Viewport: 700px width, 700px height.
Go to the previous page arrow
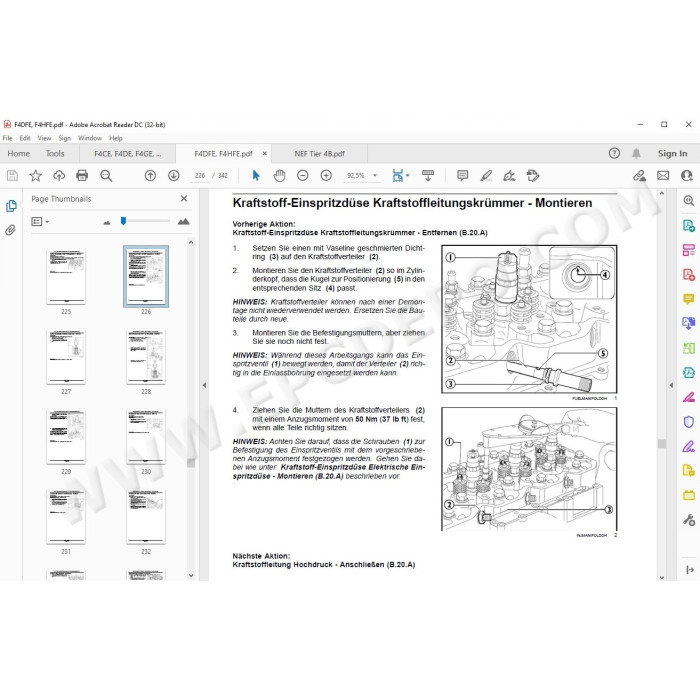point(150,175)
